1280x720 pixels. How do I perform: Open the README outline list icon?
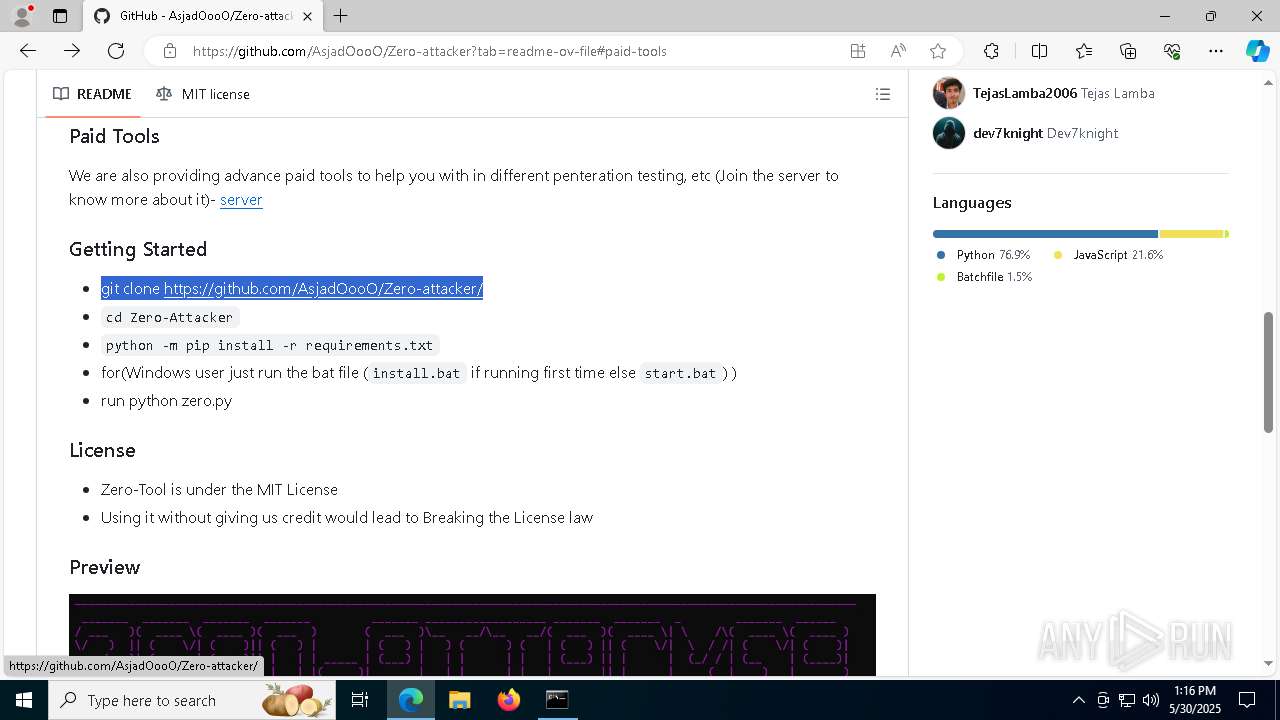883,94
